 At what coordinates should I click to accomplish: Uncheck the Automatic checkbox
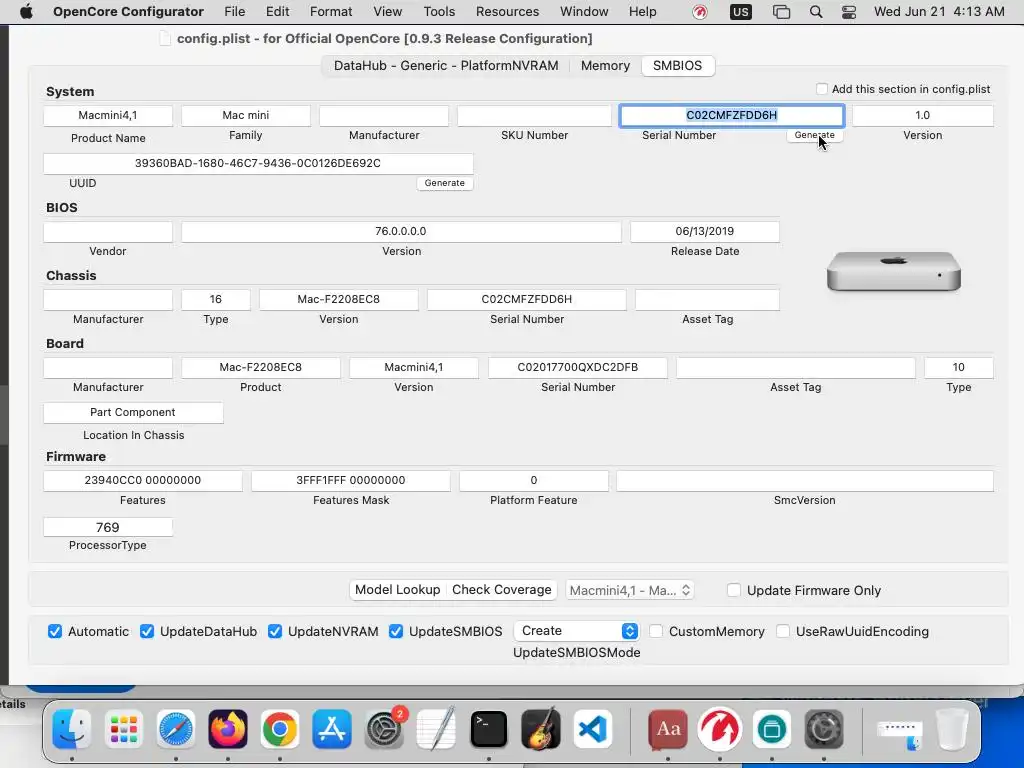[55, 632]
